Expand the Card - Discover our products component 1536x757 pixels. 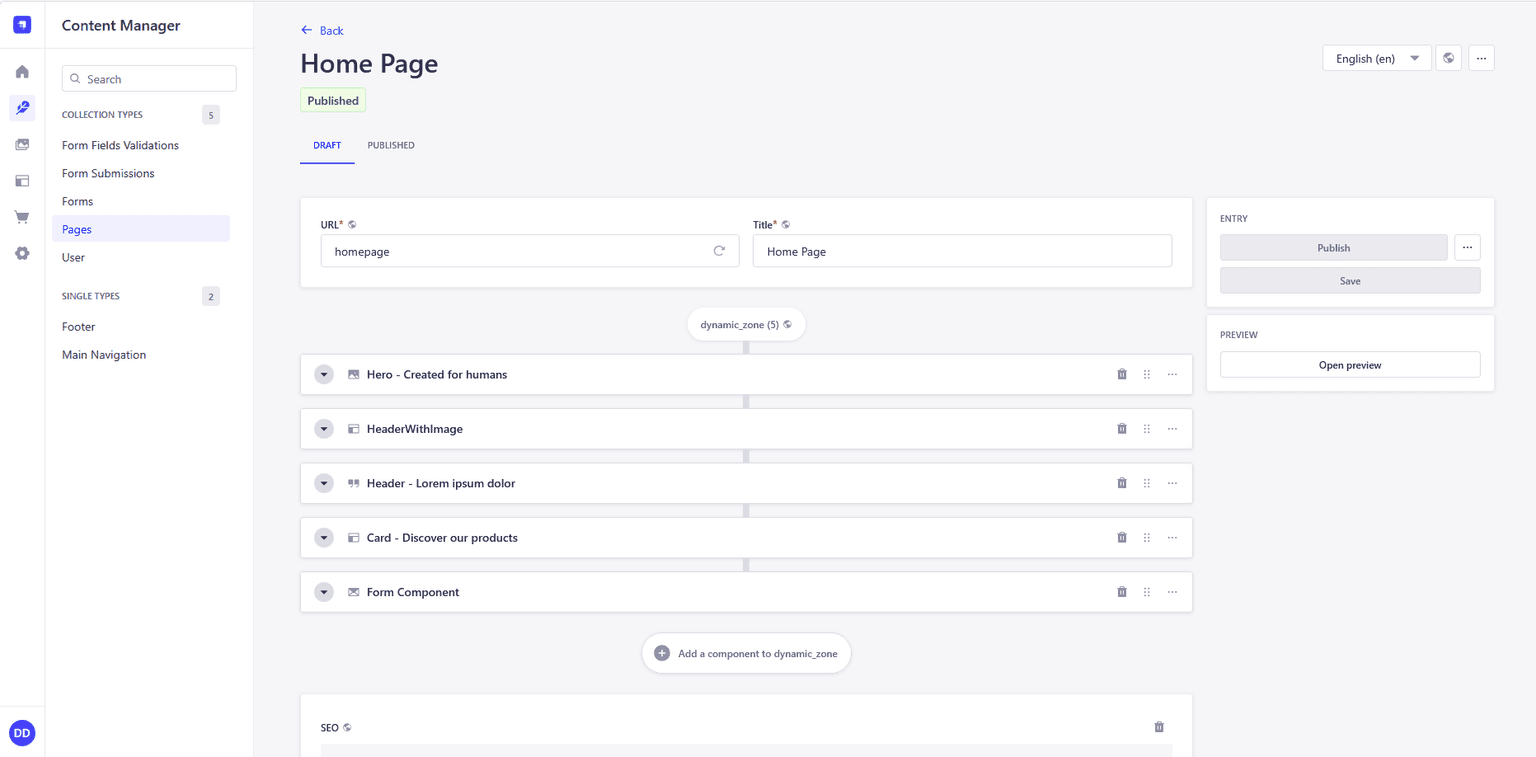click(x=323, y=537)
